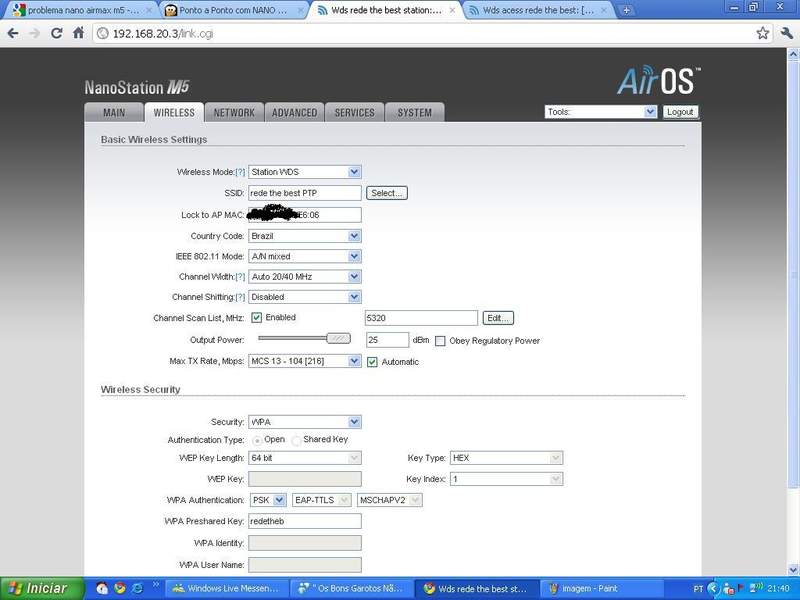The width and height of the screenshot is (800, 600).
Task: Toggle Automatic Max TX Rate checkbox
Action: 372,362
